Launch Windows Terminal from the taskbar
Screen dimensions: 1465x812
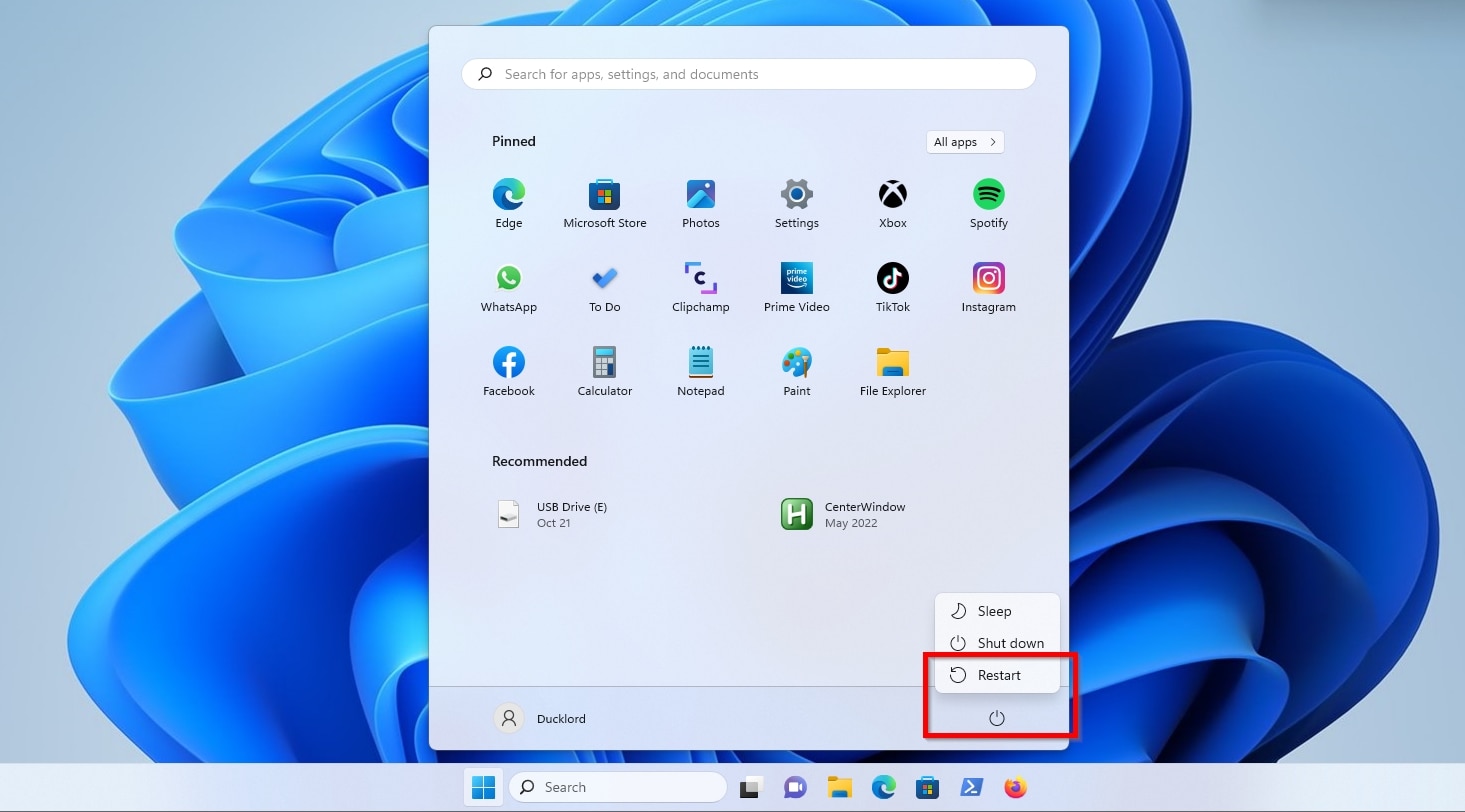point(970,787)
